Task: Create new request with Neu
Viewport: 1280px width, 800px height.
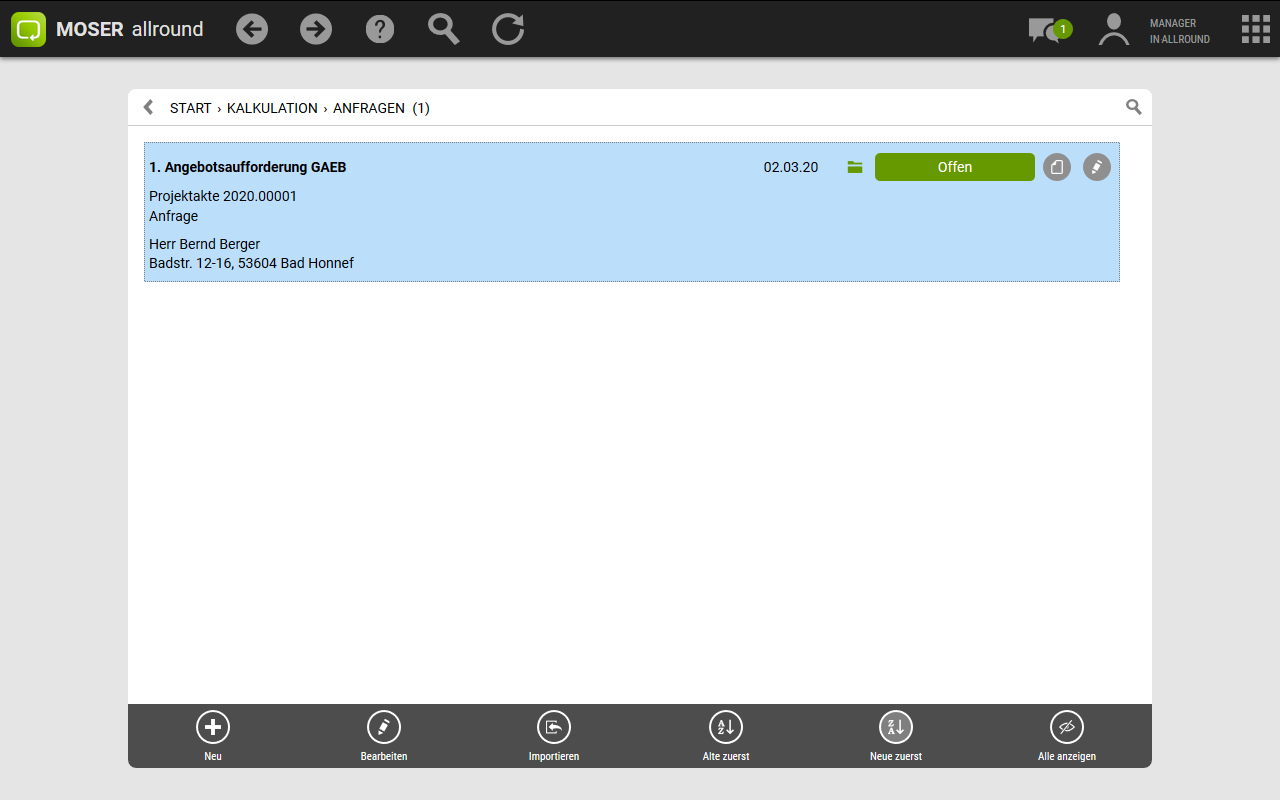Action: (x=213, y=736)
